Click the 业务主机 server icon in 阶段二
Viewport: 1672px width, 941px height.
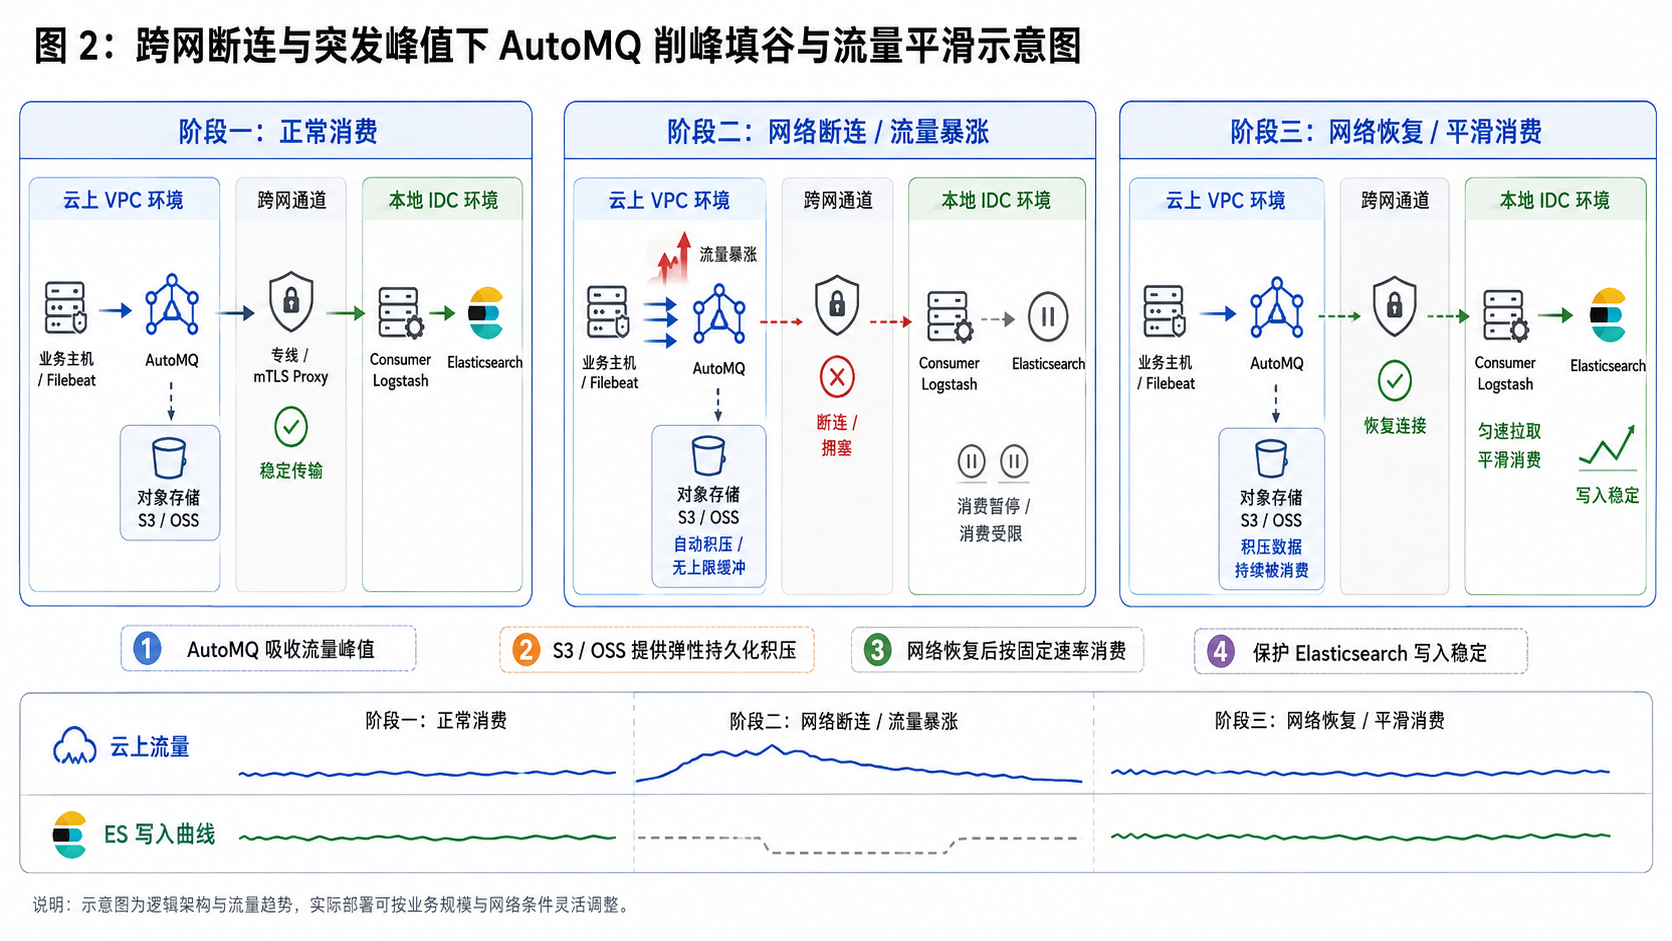click(608, 312)
